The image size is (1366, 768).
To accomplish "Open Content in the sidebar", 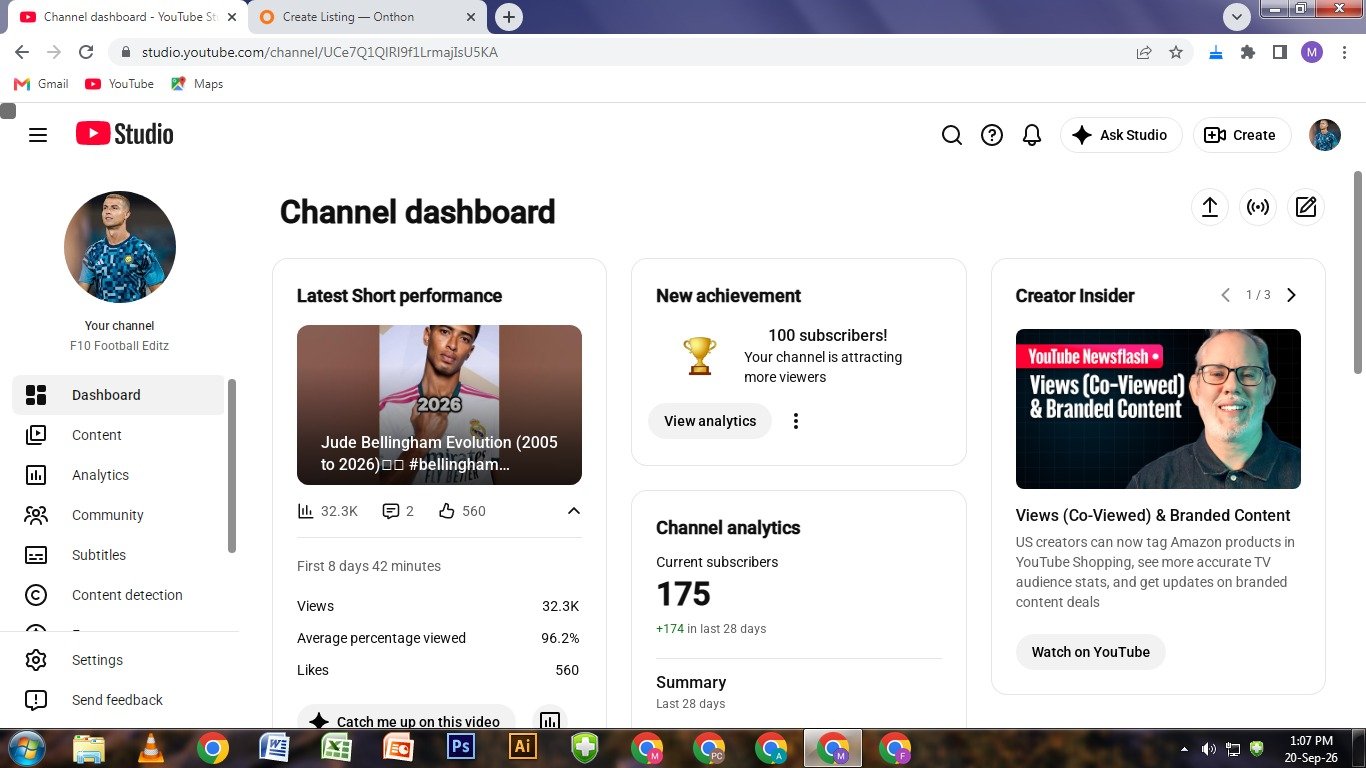I will 118,435.
